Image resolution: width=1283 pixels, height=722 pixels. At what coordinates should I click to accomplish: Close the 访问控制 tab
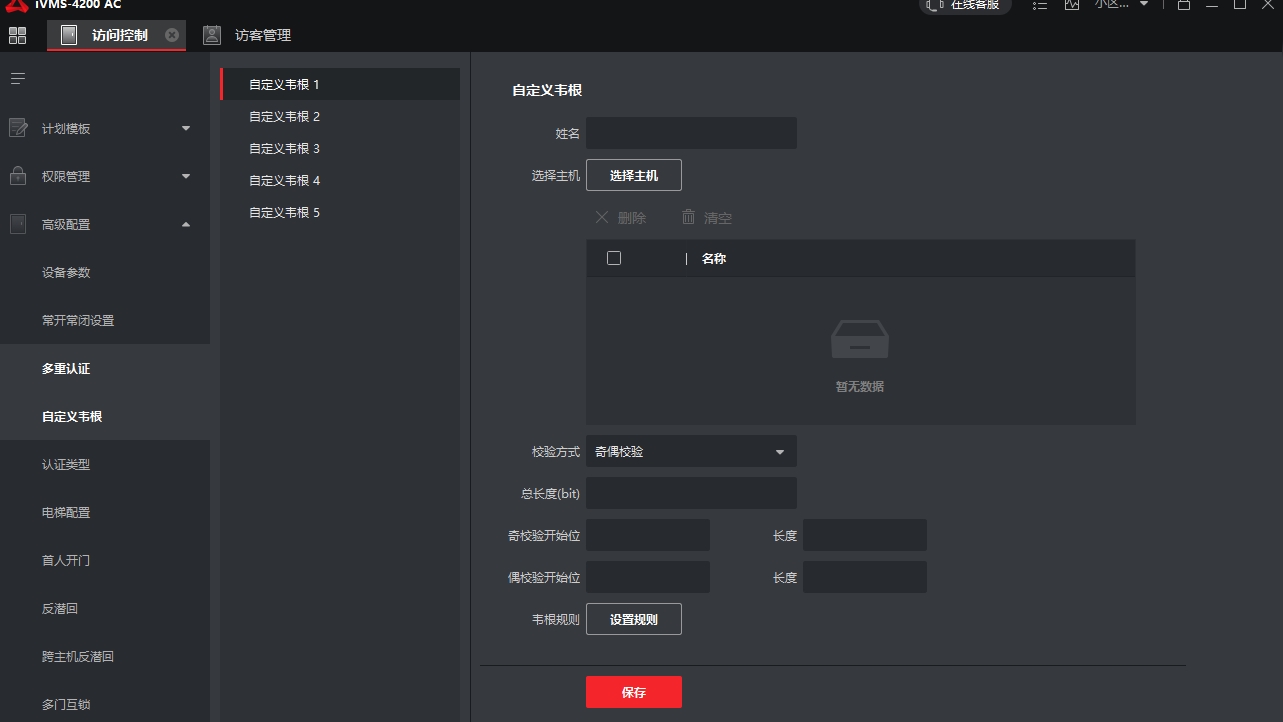click(x=172, y=35)
